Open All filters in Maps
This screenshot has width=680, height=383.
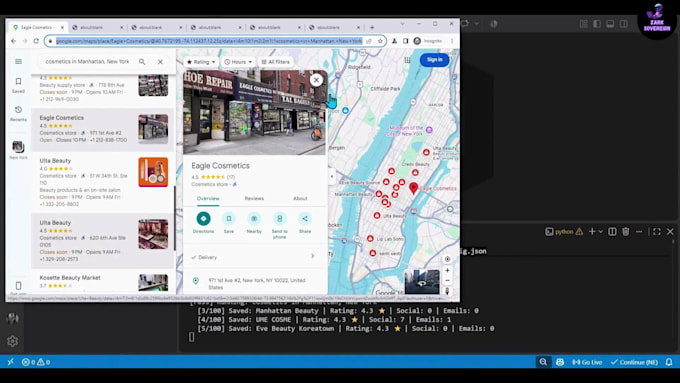point(275,62)
